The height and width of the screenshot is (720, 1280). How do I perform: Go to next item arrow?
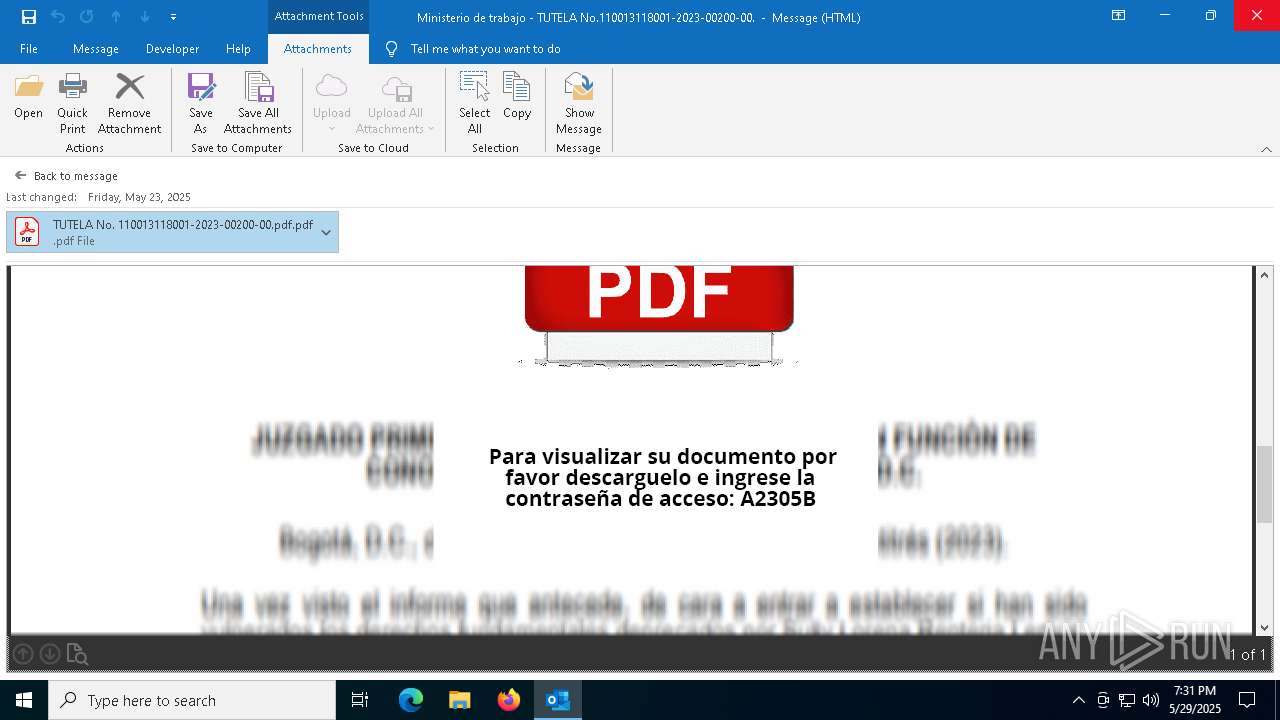(145, 17)
